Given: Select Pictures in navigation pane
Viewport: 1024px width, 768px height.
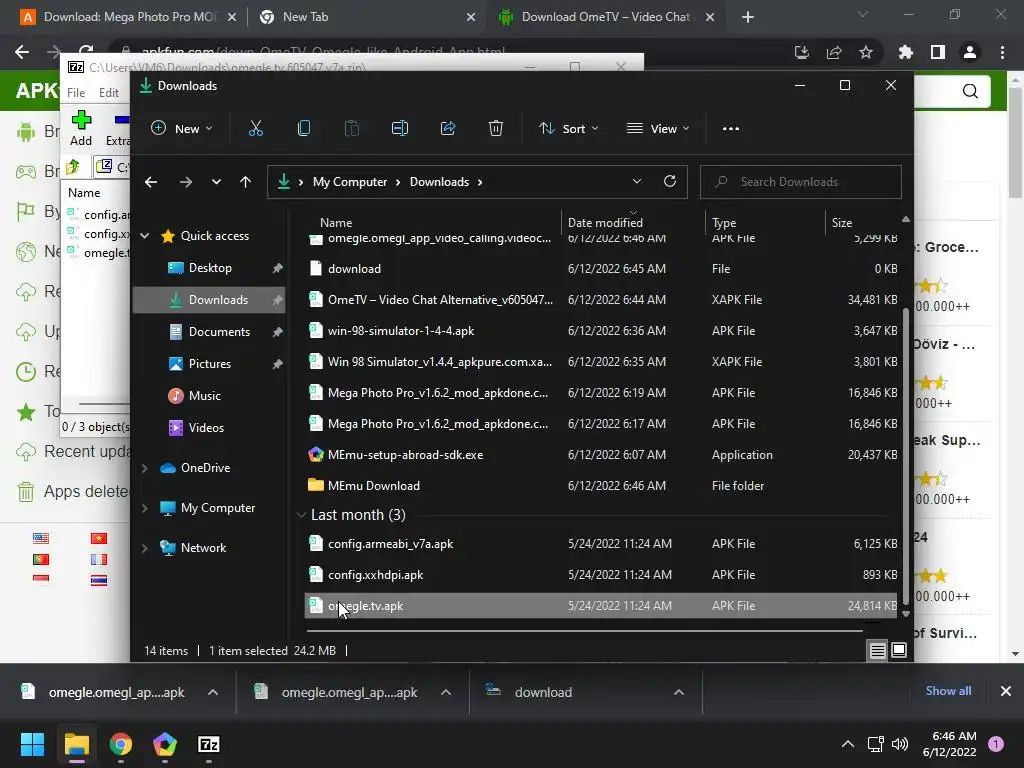Looking at the screenshot, I should pos(210,364).
